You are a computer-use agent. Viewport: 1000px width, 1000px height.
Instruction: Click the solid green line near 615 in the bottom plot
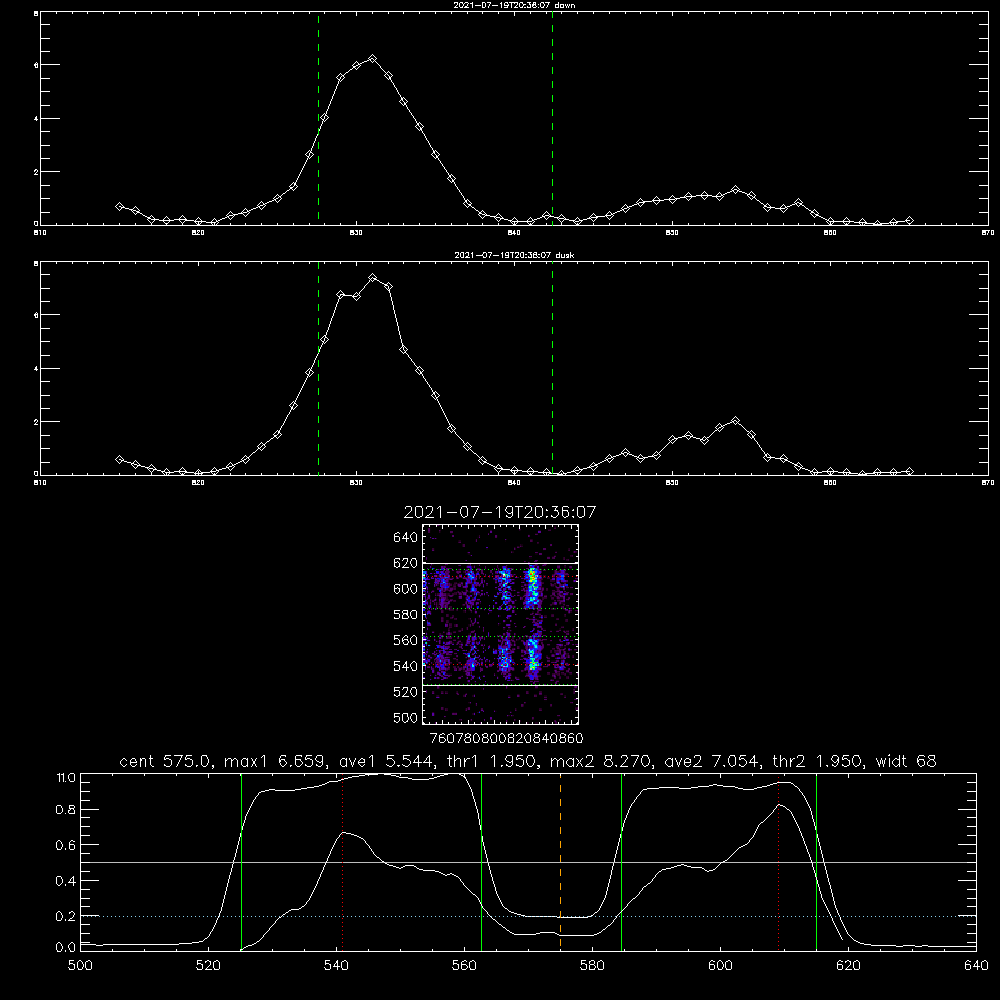(816, 861)
